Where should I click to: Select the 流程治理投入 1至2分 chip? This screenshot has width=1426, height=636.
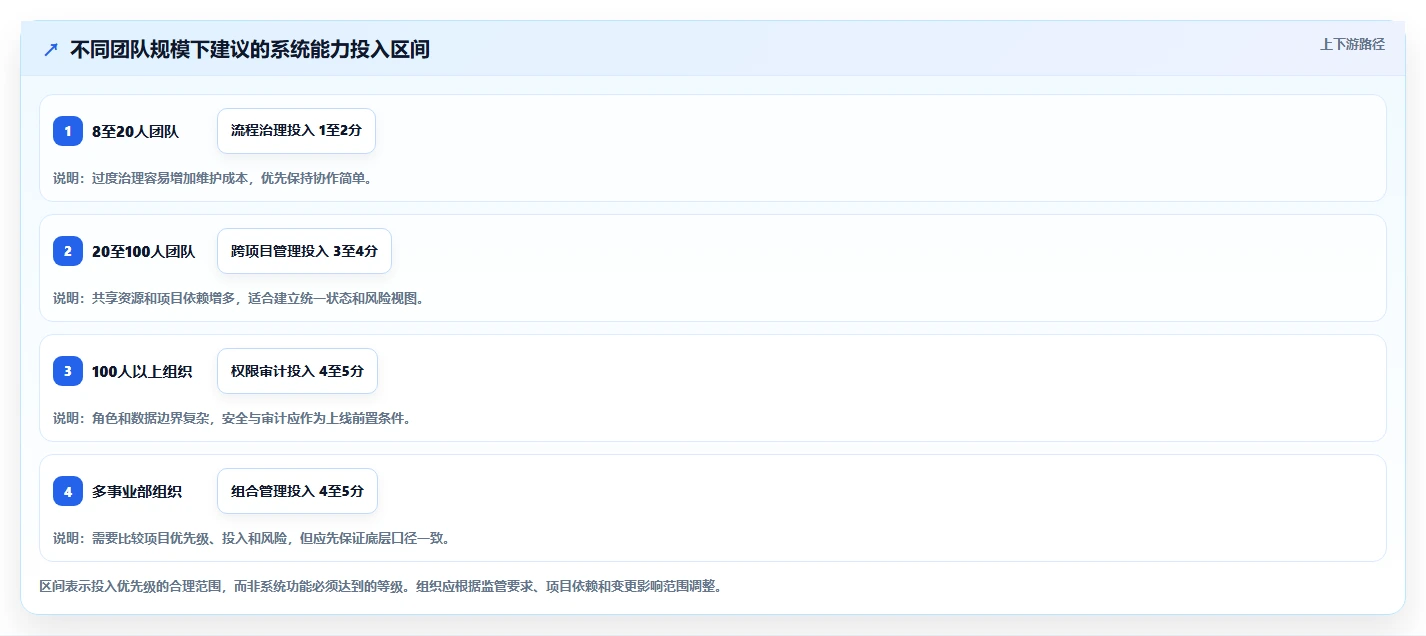(x=296, y=131)
